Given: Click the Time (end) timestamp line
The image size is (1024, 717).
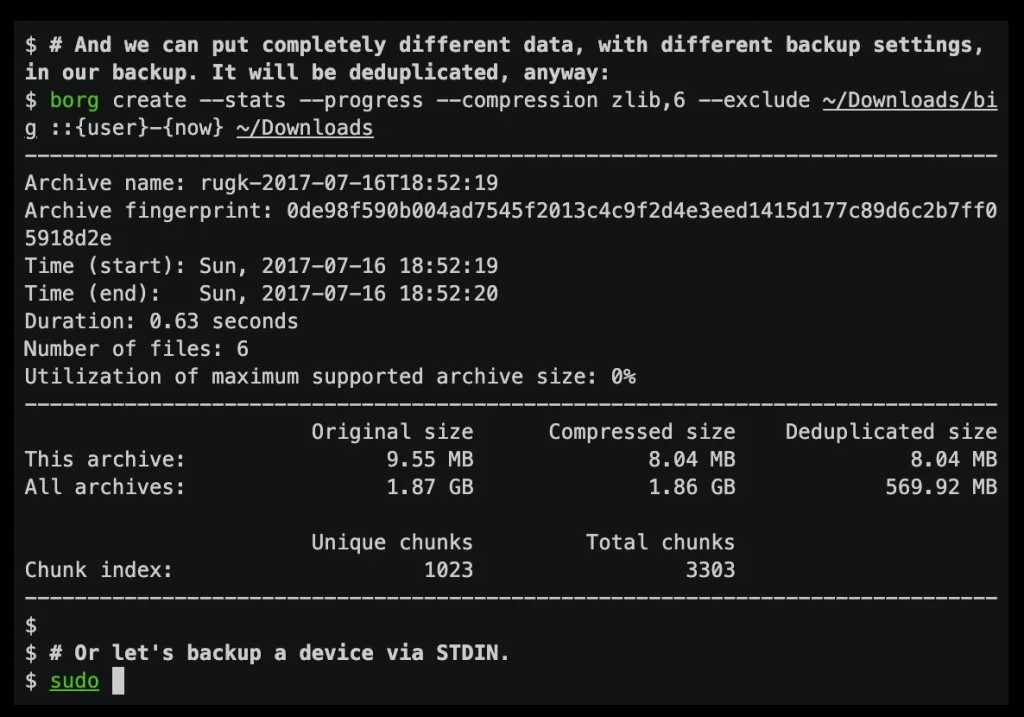Looking at the screenshot, I should (261, 294).
